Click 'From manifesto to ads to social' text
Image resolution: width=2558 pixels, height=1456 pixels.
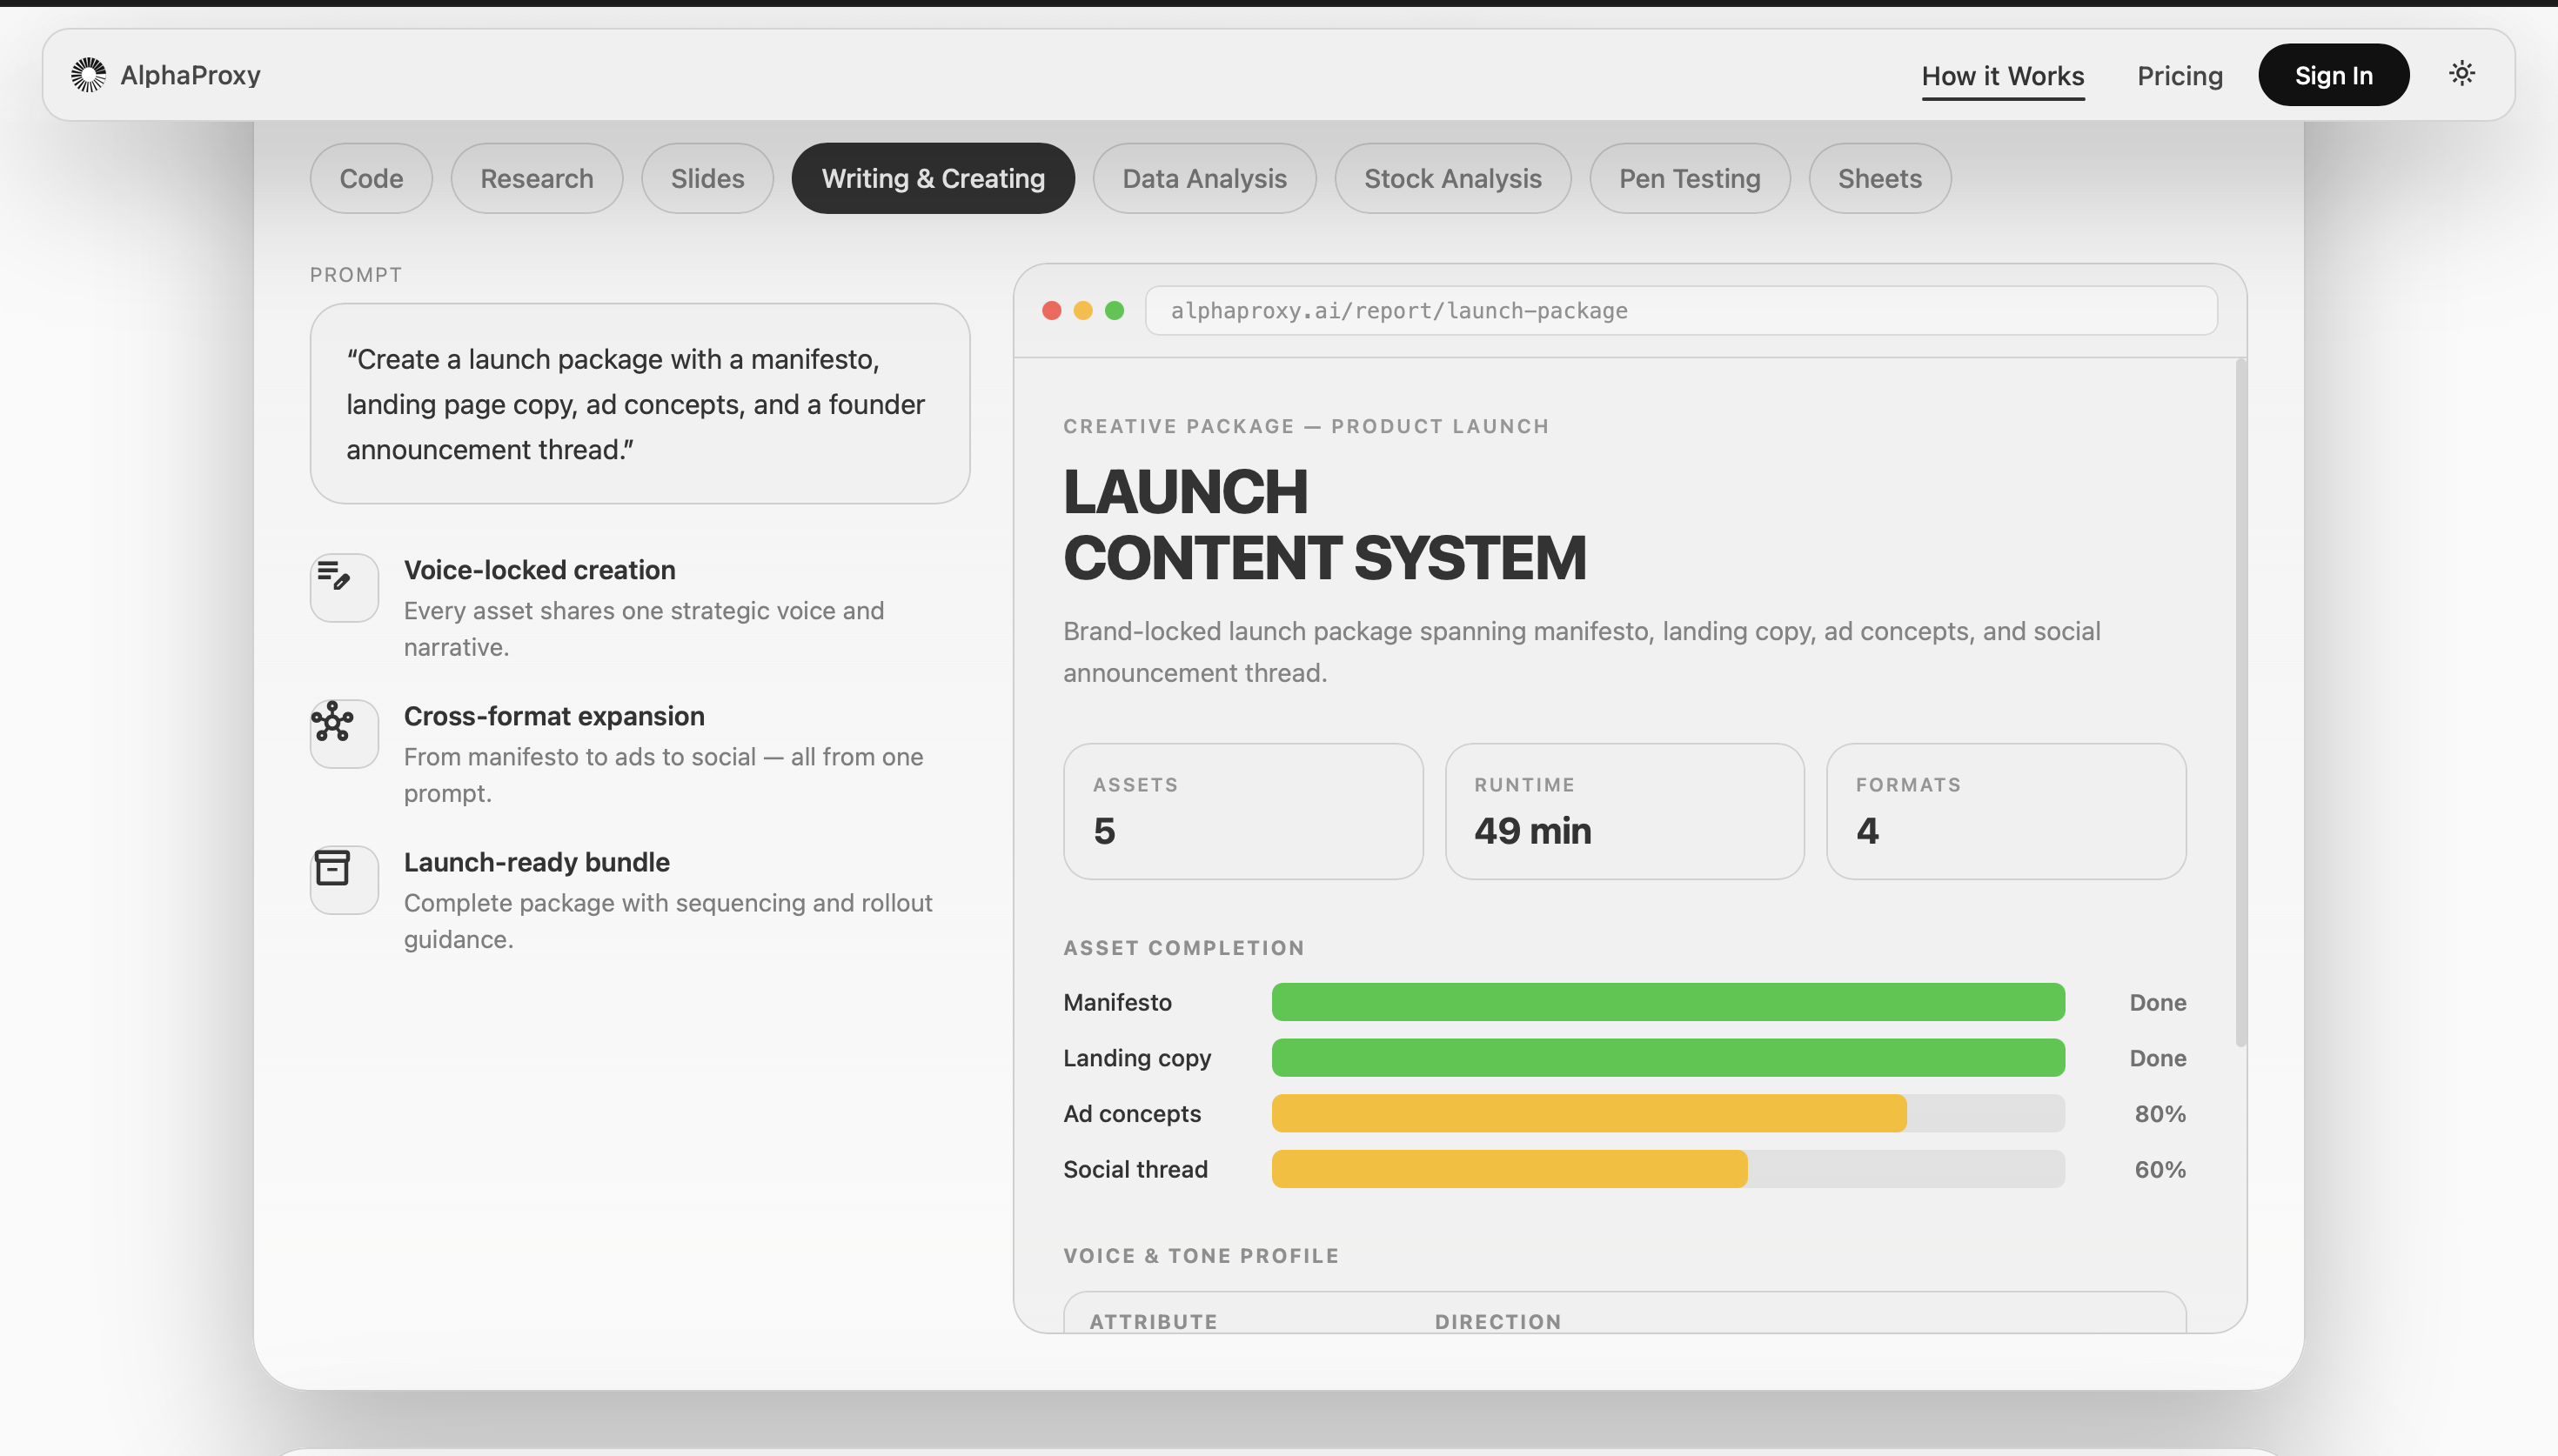663,775
